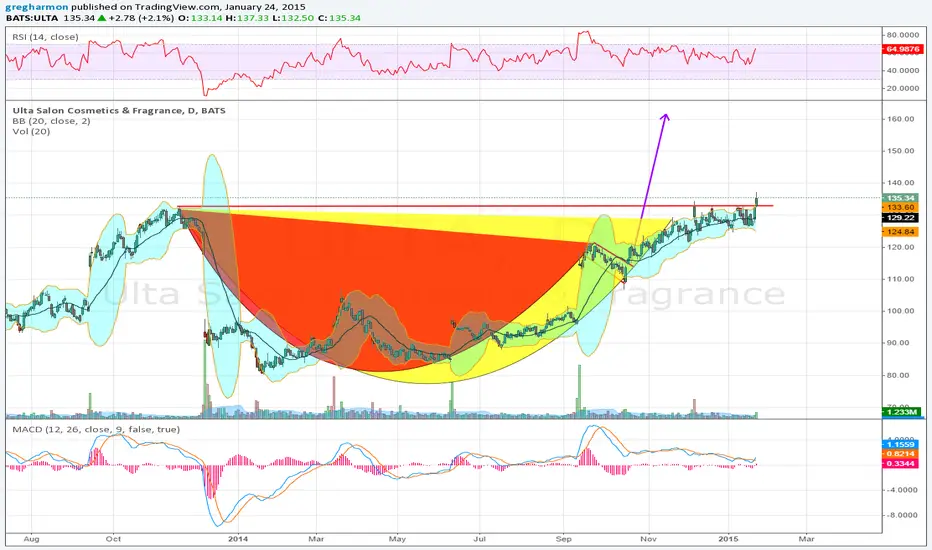Screen dimensions: 932x550
Task: Click the 110.00 price axis label
Action: 900,279
